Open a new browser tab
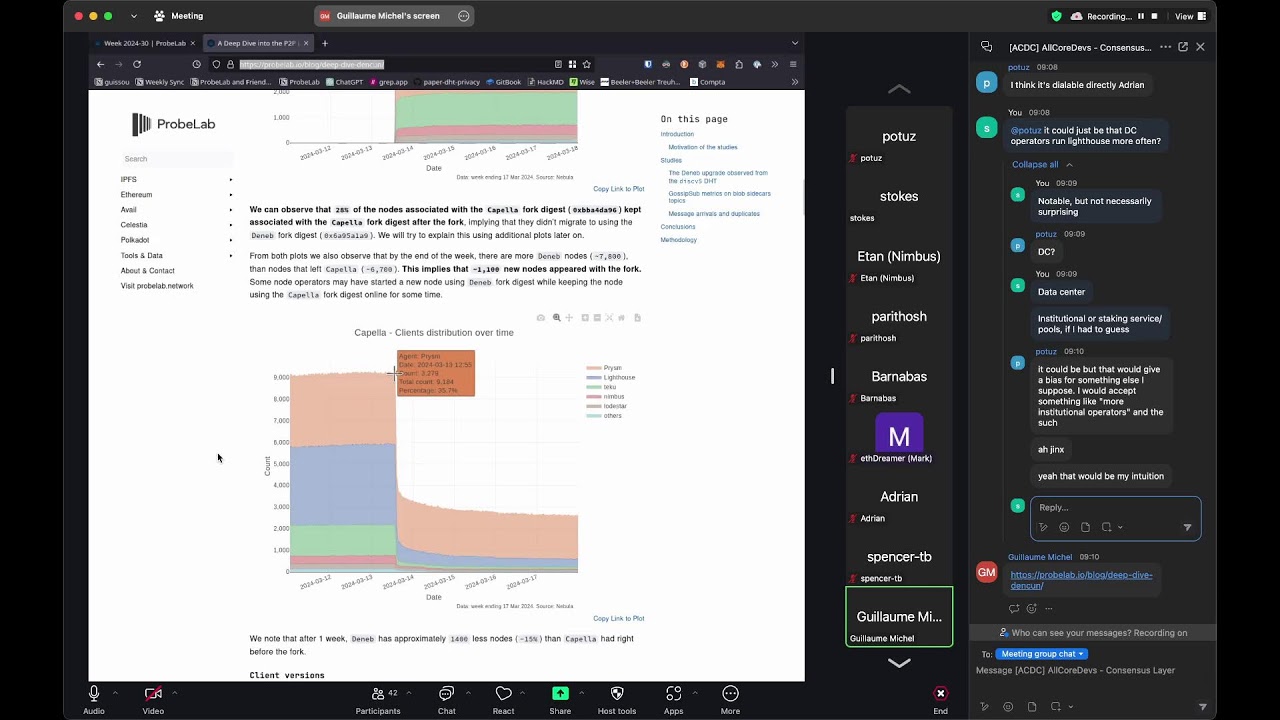This screenshot has height=720, width=1280. pos(325,43)
